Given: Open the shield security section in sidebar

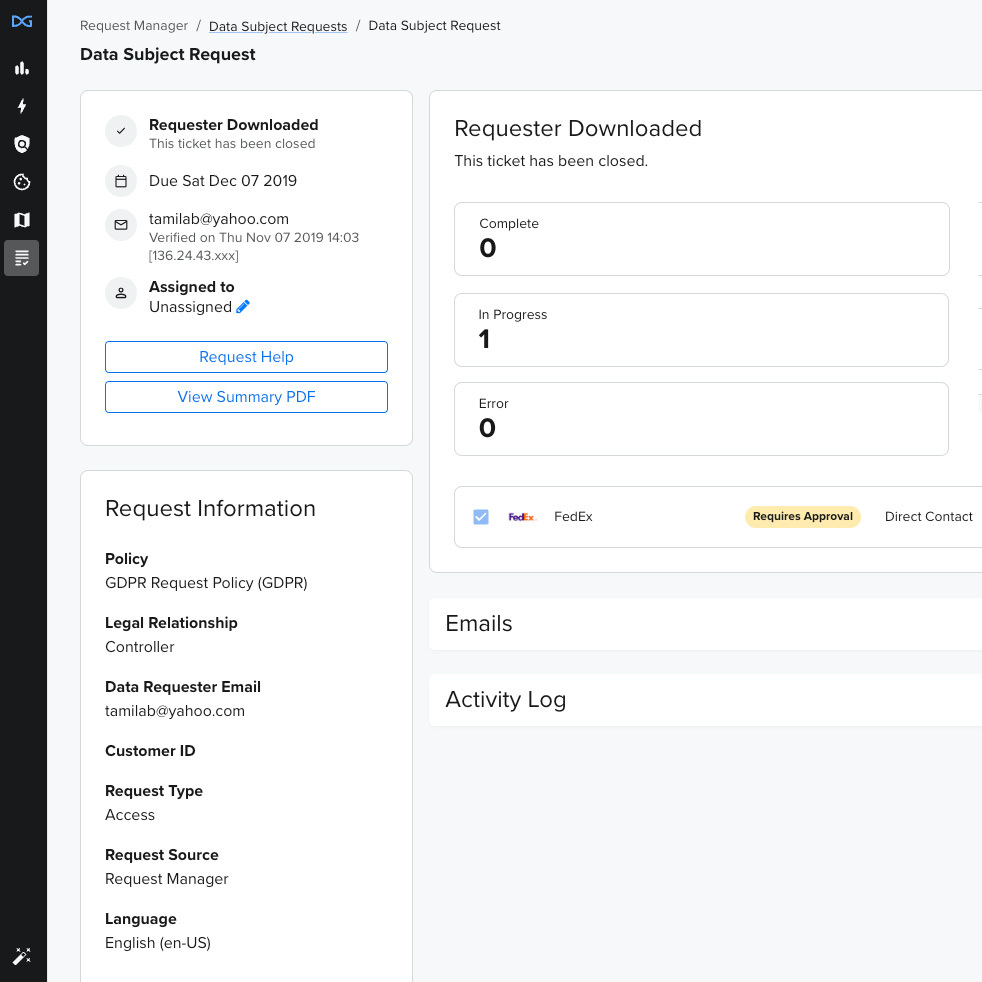Looking at the screenshot, I should [21, 144].
